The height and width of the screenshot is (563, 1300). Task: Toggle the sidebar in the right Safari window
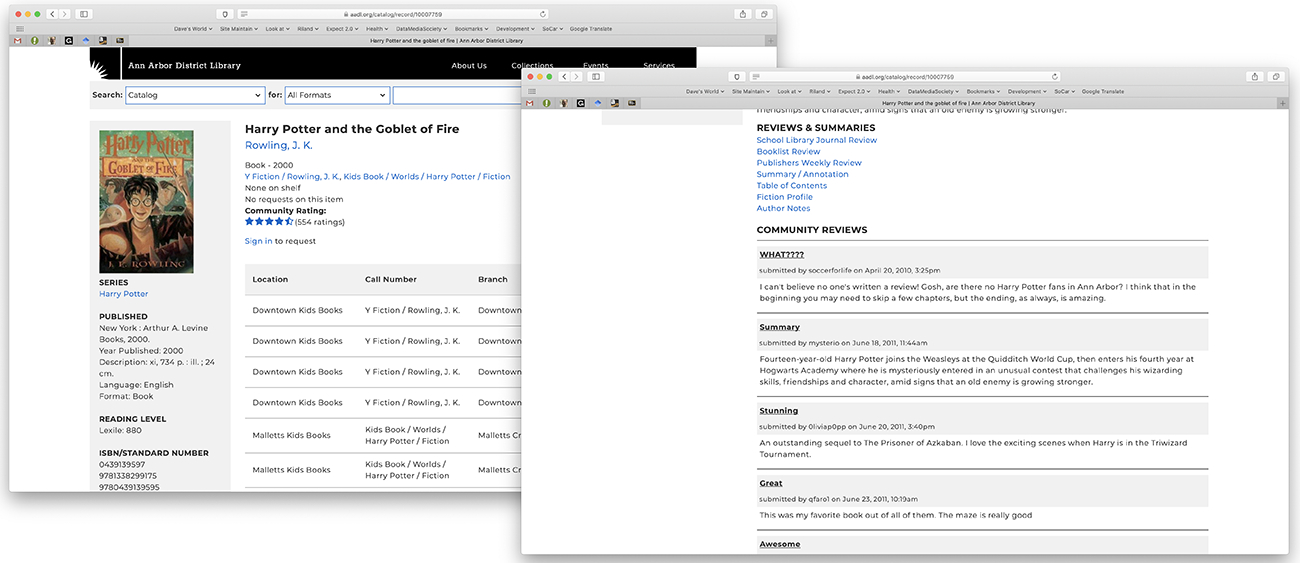pos(596,76)
